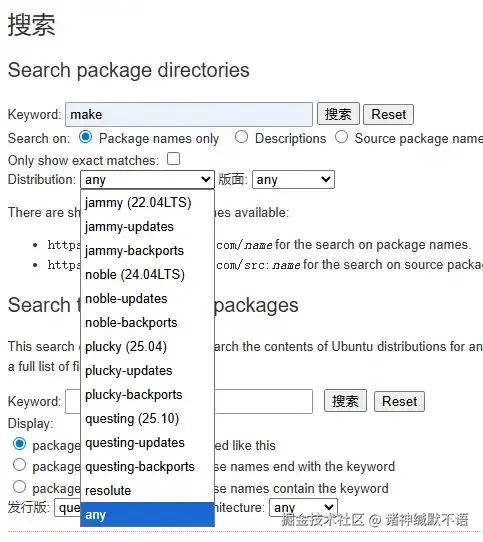Click the Search package directories heading

click(128, 70)
